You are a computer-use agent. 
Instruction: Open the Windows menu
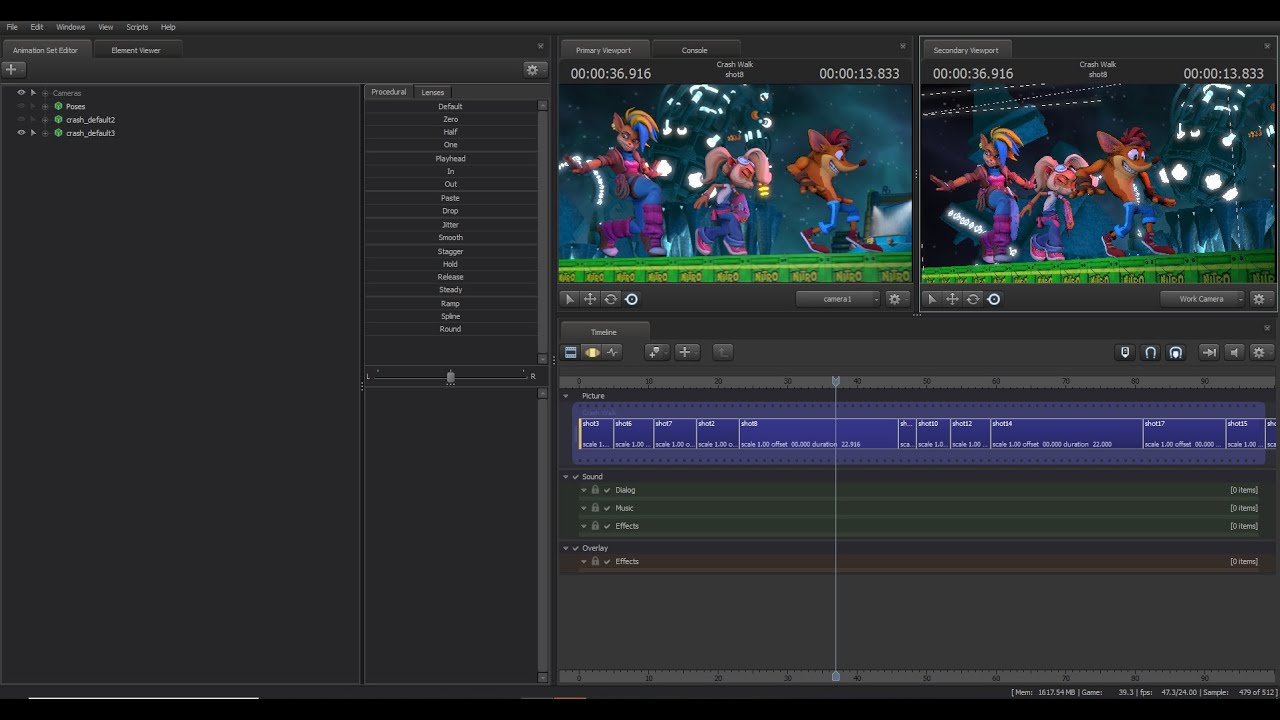click(70, 27)
